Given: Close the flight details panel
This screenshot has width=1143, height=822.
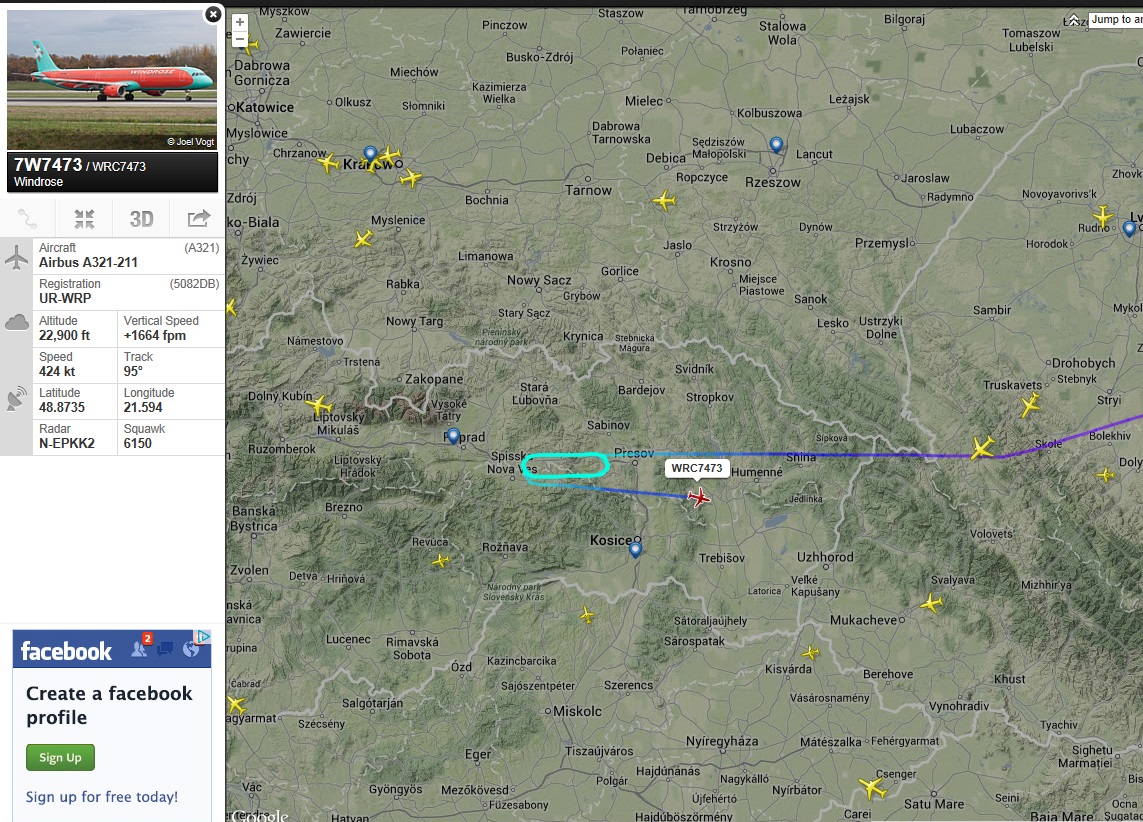Looking at the screenshot, I should click(x=213, y=14).
